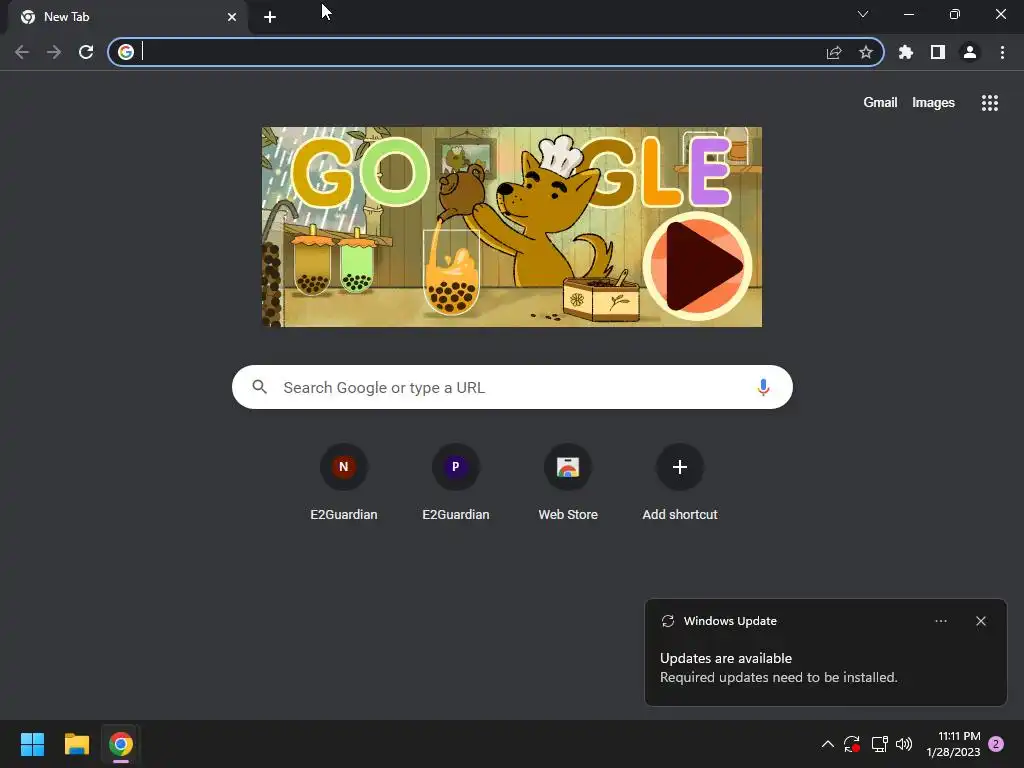Image resolution: width=1024 pixels, height=768 pixels.
Task: Open the Chrome profile avatar icon
Action: [x=970, y=52]
